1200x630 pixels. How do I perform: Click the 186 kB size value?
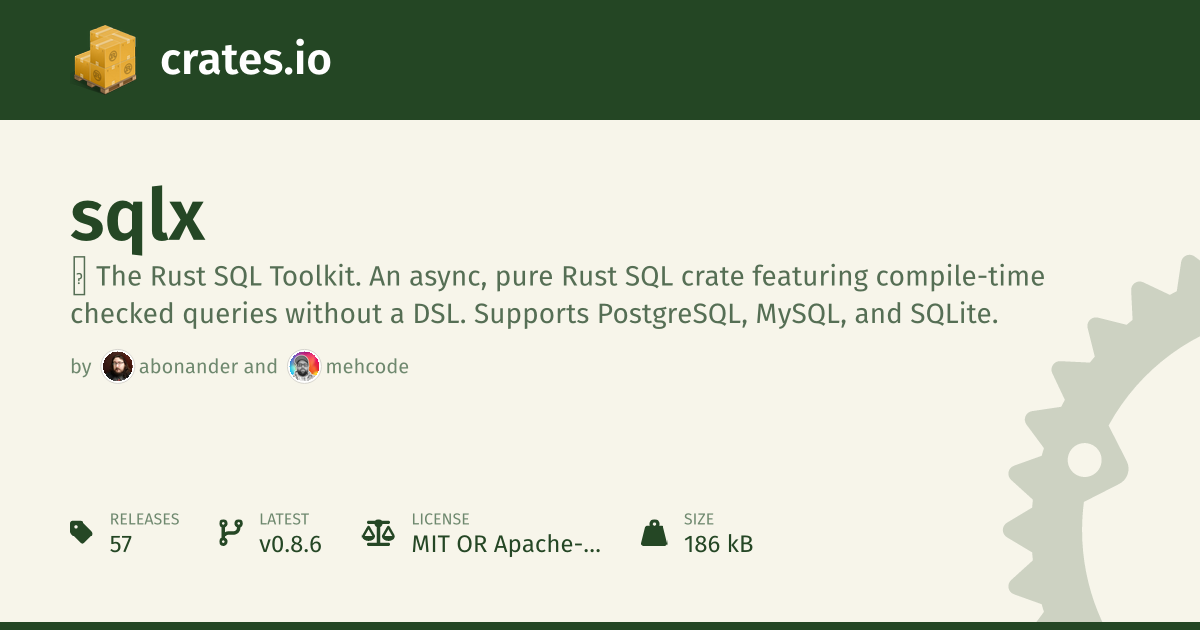pos(718,544)
